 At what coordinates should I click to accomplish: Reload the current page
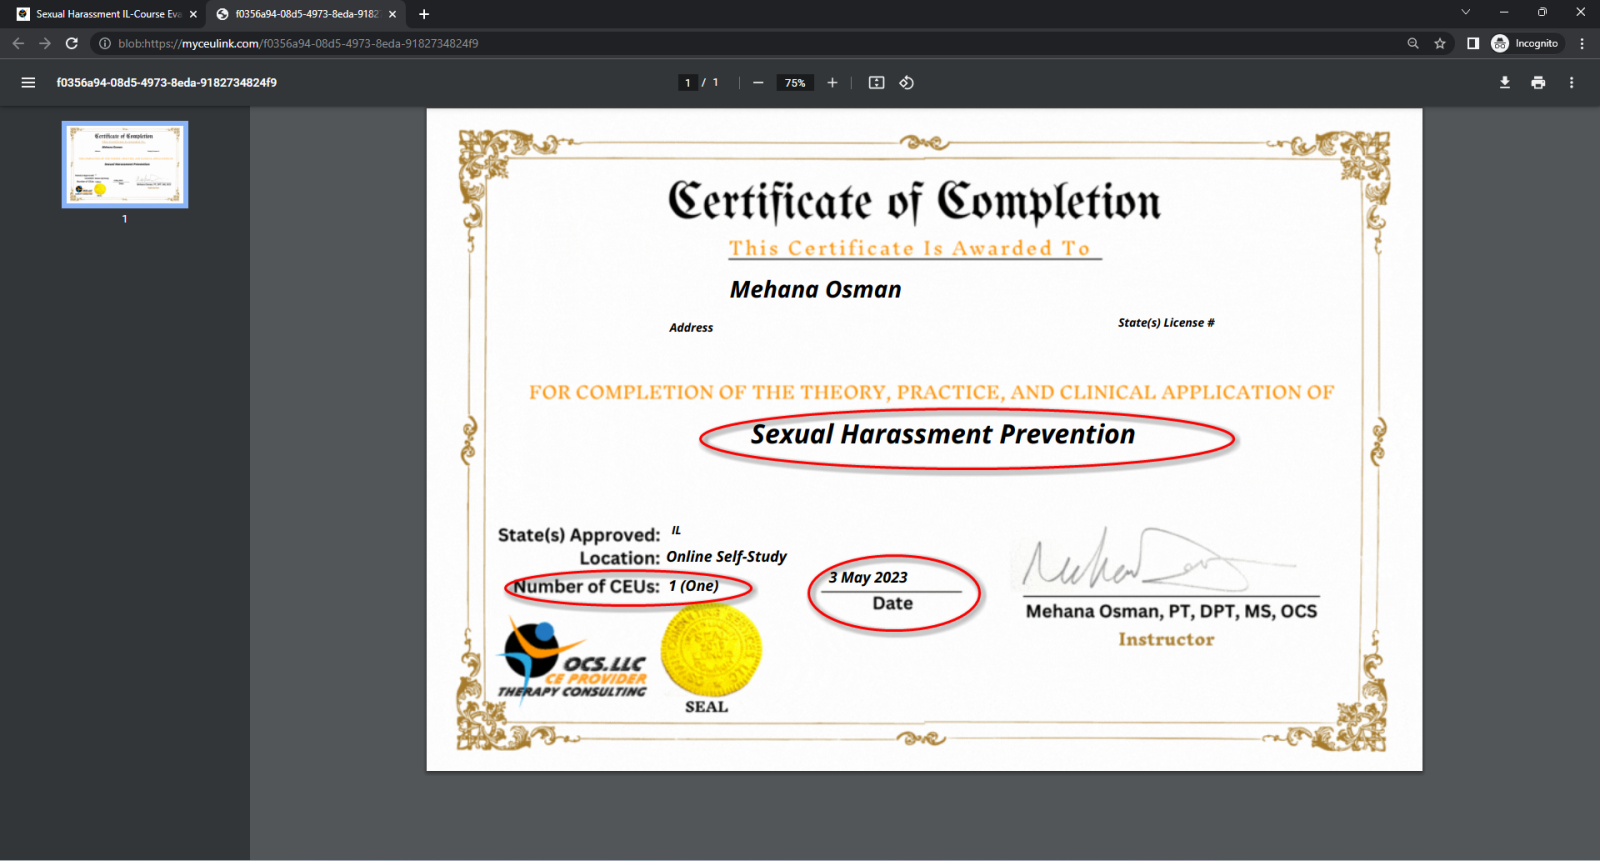[x=72, y=43]
